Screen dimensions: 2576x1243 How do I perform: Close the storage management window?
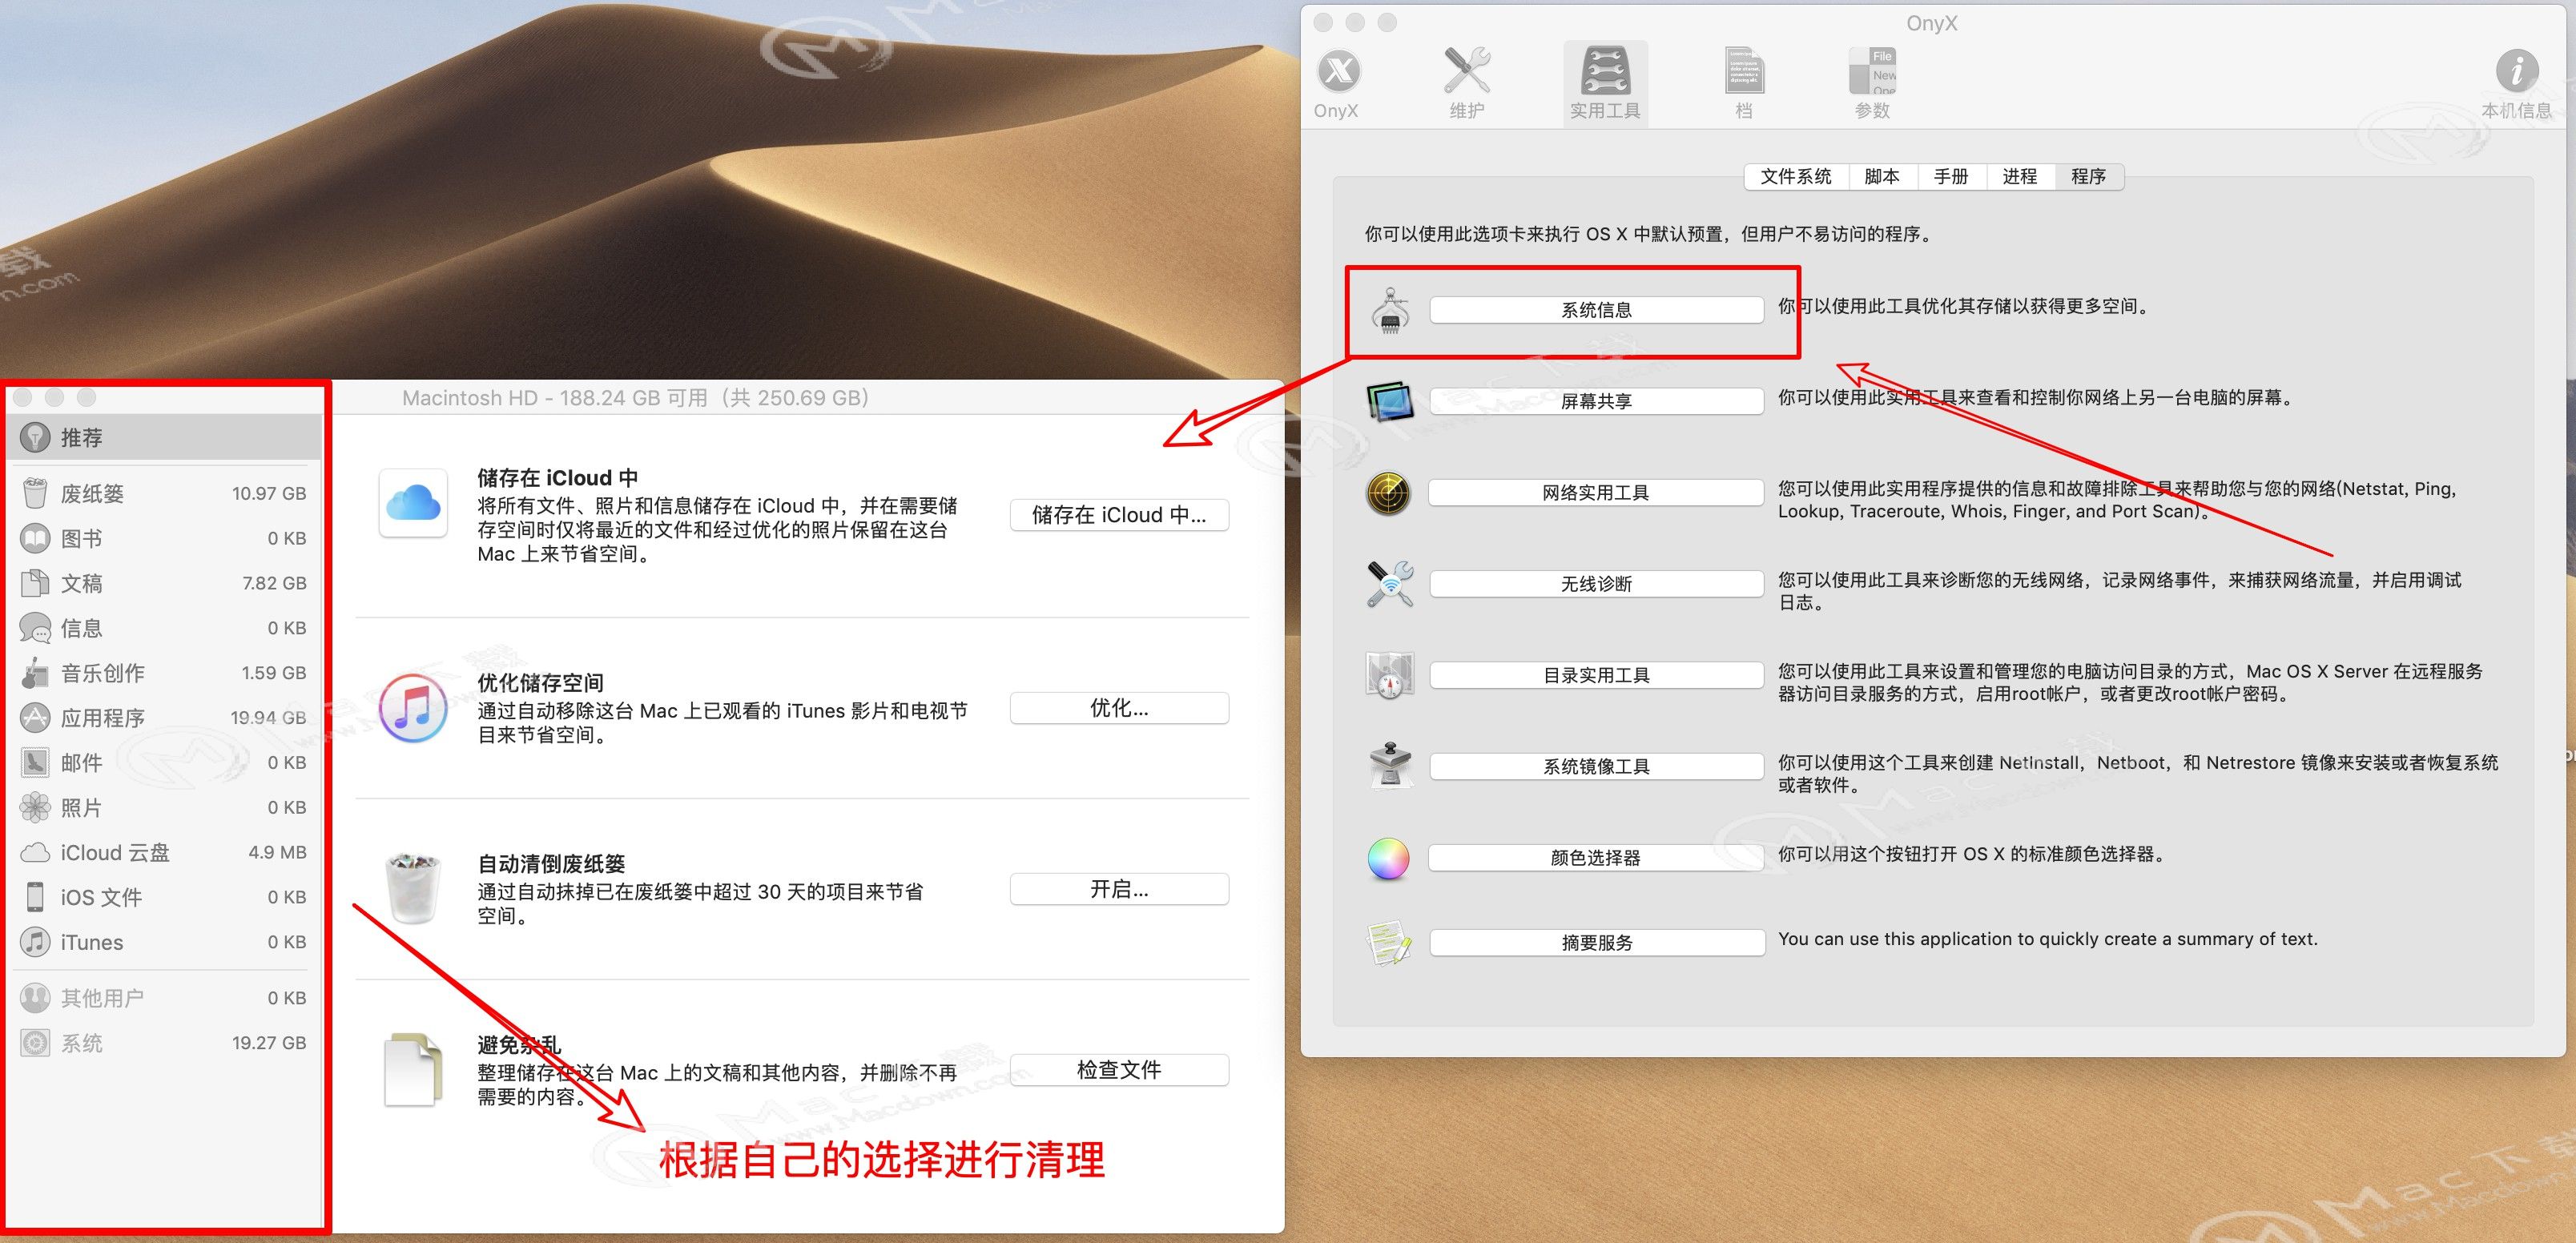23,397
